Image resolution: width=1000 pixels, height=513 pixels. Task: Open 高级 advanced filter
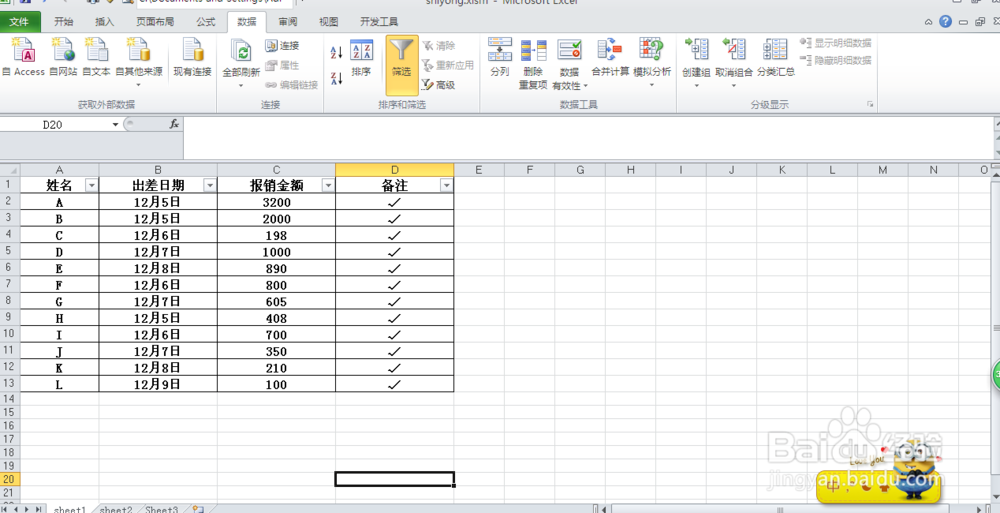coord(439,85)
